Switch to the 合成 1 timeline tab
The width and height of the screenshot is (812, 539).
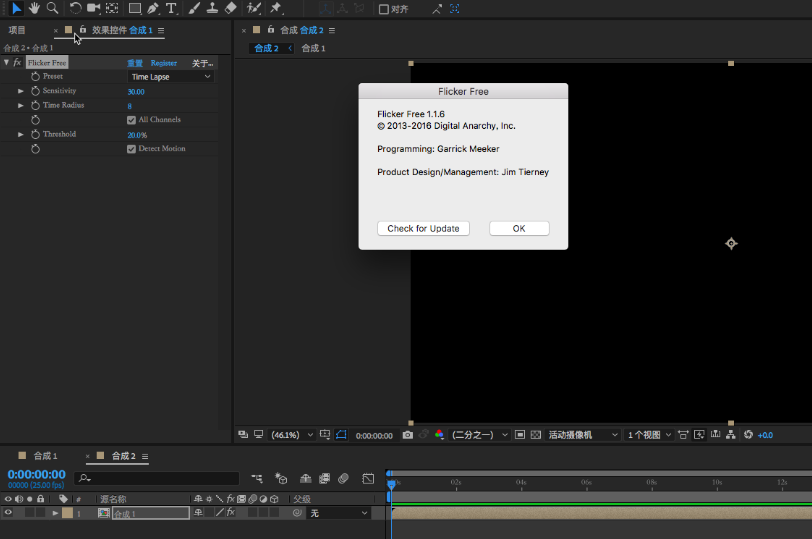point(46,456)
